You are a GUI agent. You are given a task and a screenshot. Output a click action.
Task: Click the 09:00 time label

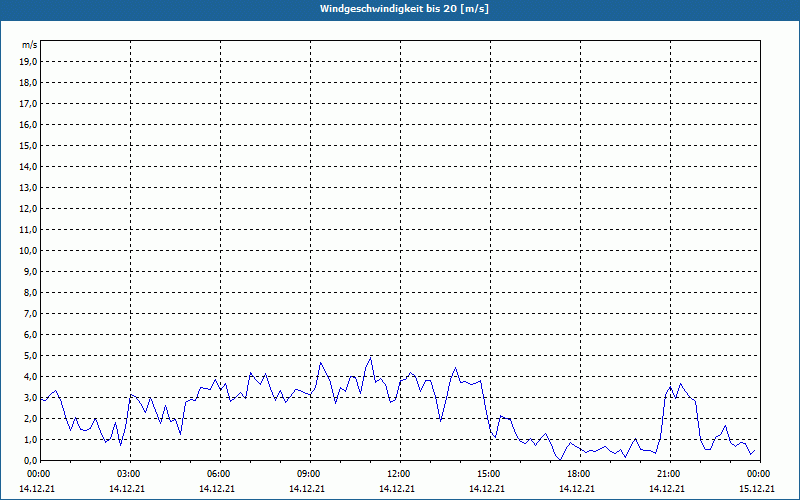(309, 474)
